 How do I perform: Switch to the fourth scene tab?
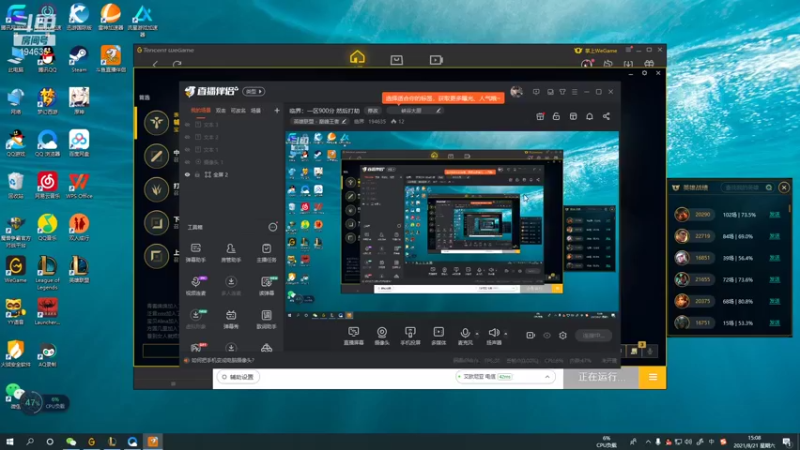[256, 111]
